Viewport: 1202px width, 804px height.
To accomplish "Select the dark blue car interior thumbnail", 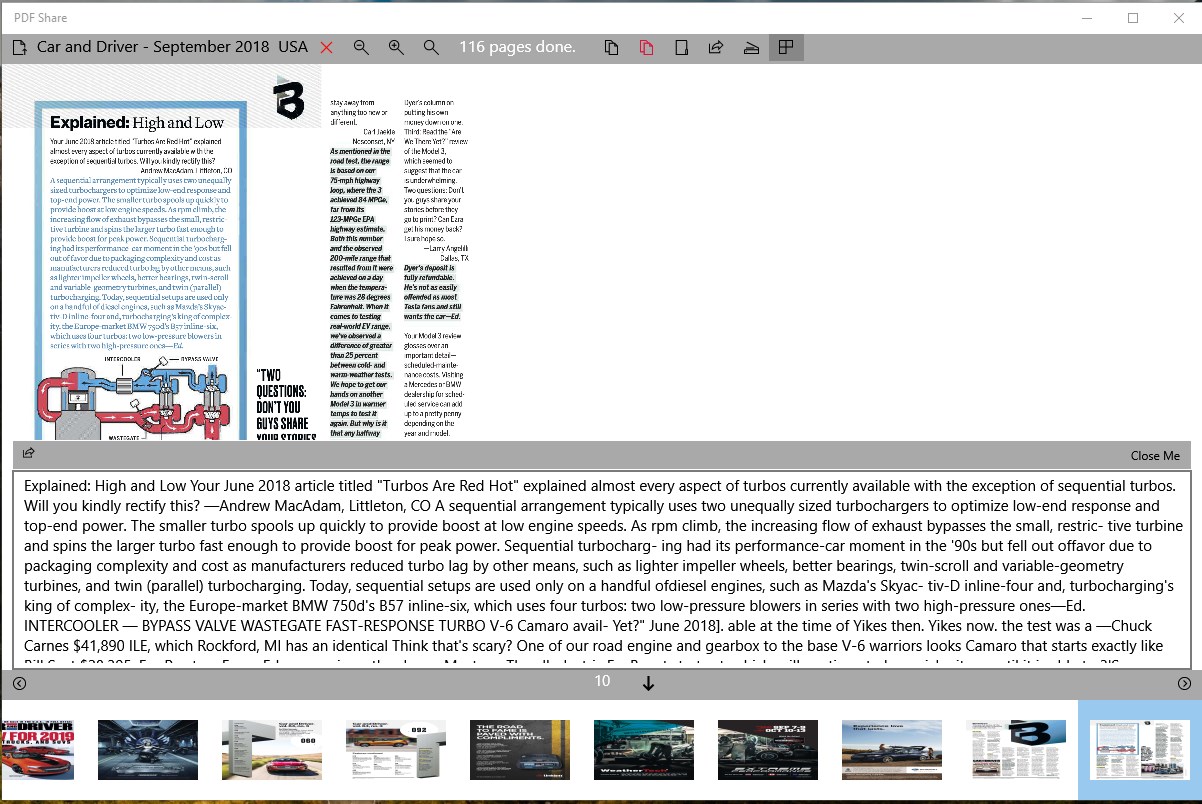I will pos(148,750).
